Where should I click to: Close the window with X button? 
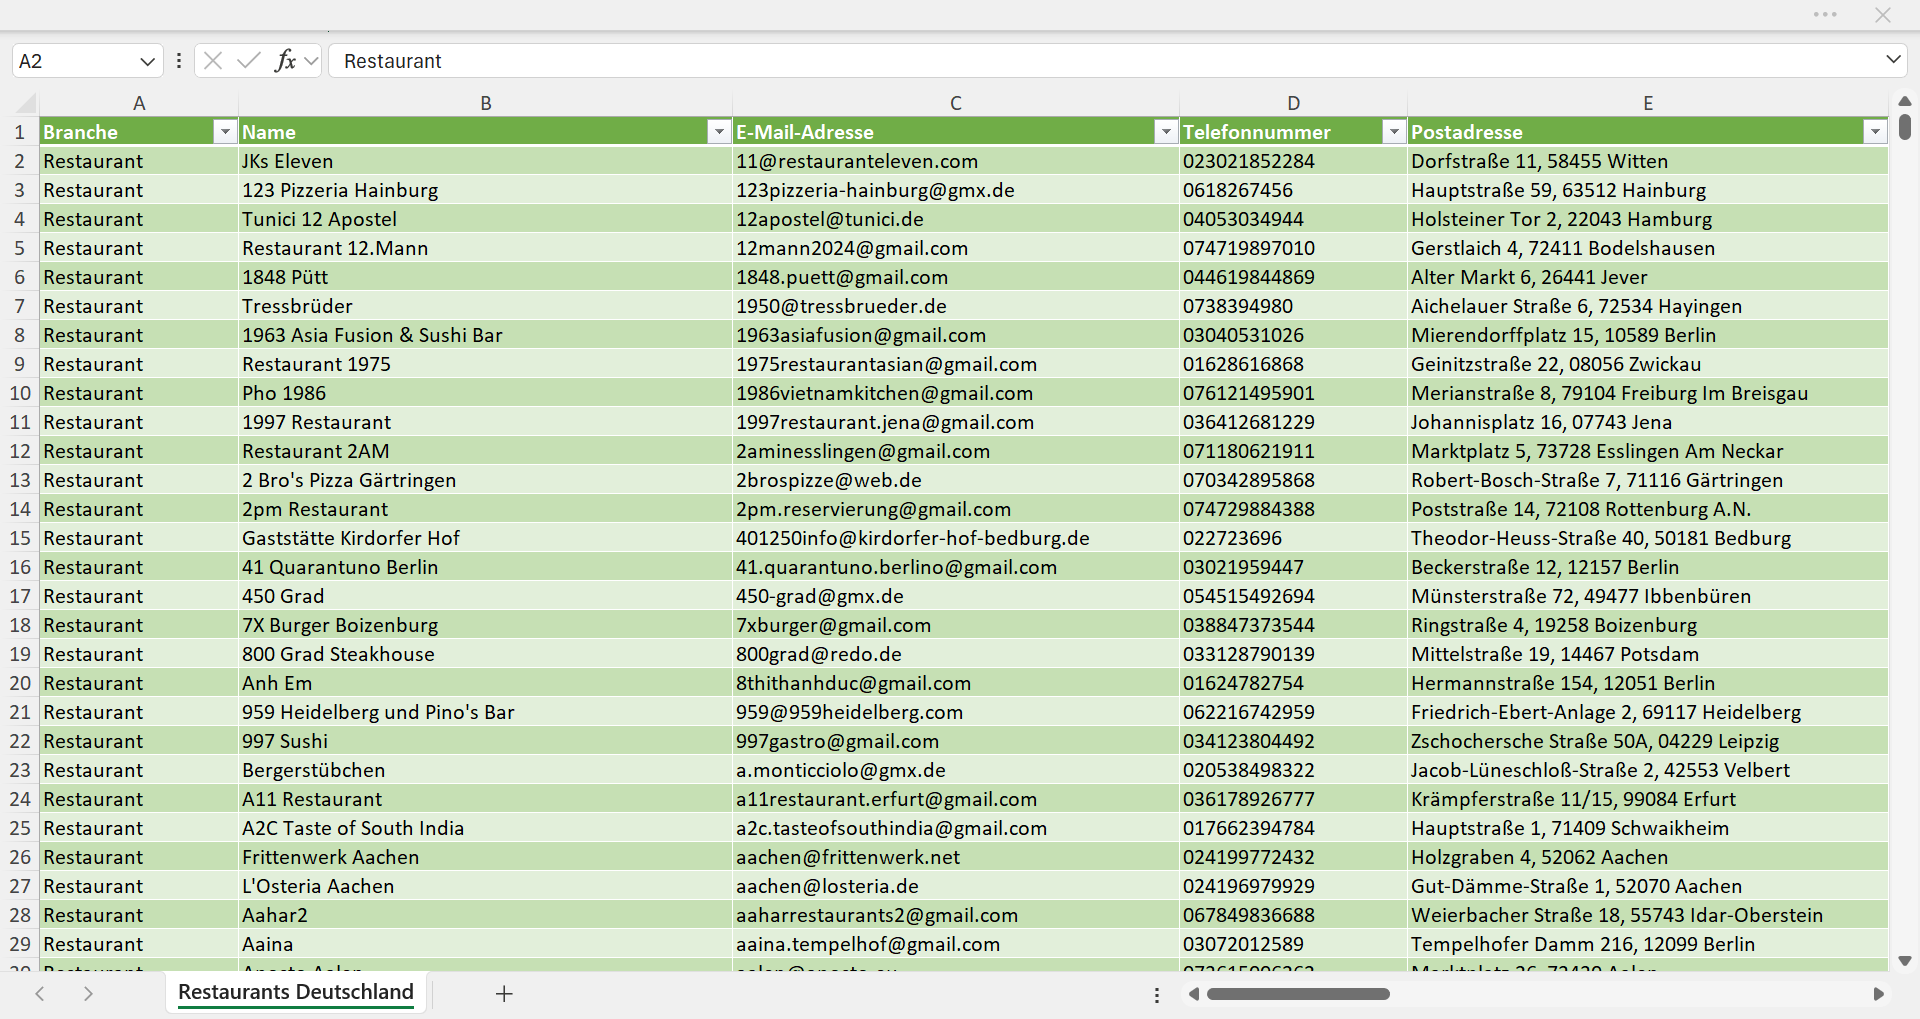(1883, 15)
